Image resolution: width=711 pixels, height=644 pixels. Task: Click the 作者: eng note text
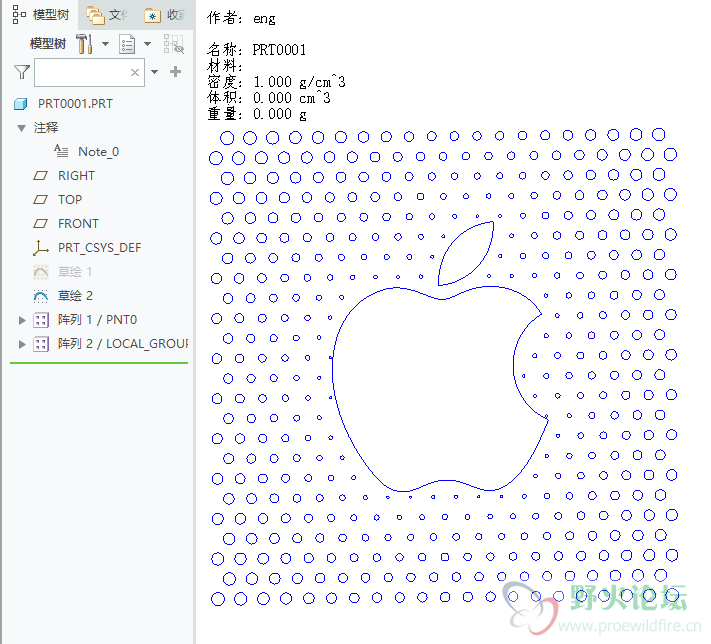tap(241, 18)
